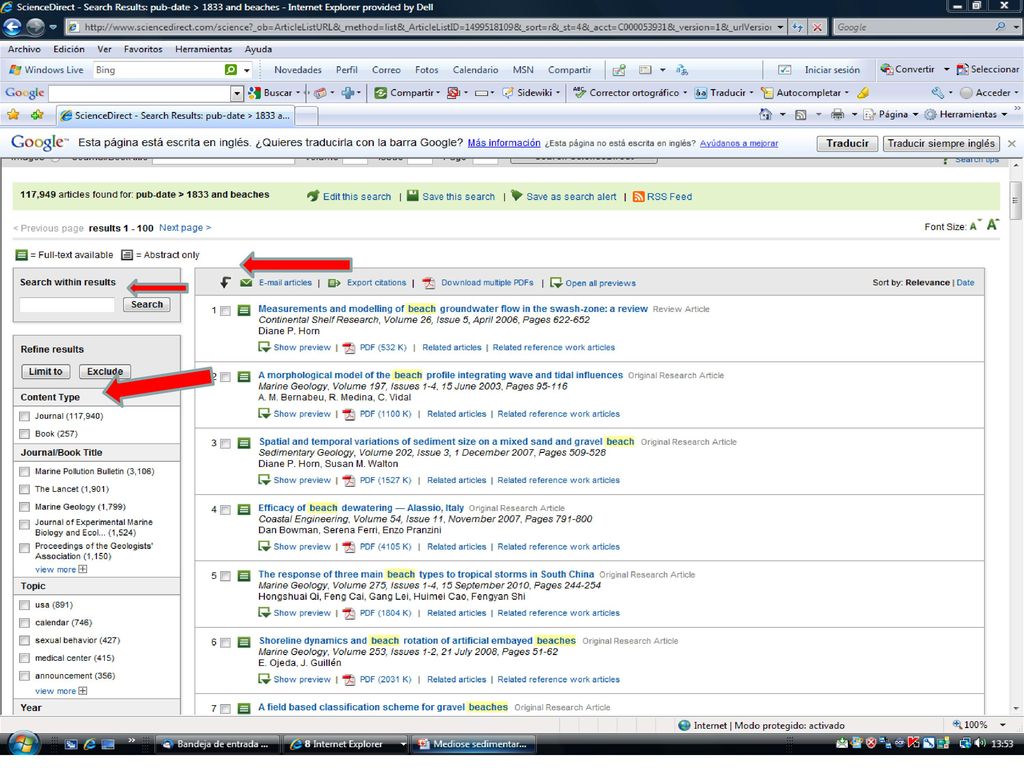The width and height of the screenshot is (1024, 768).
Task: Open the Traducir dropdown in Google toolbar
Action: coord(752,93)
